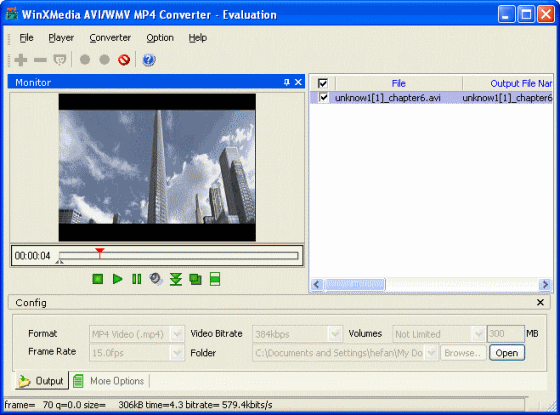Click the 00:00:04 time display
The image size is (560, 415).
coord(32,256)
